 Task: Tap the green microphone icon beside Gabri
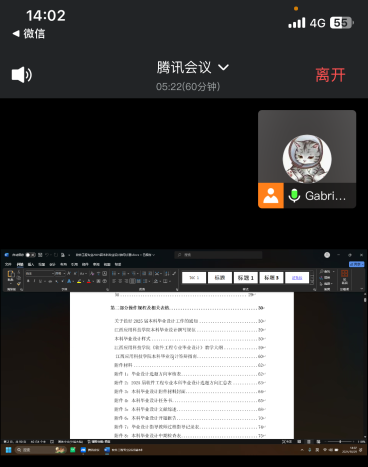pos(294,196)
